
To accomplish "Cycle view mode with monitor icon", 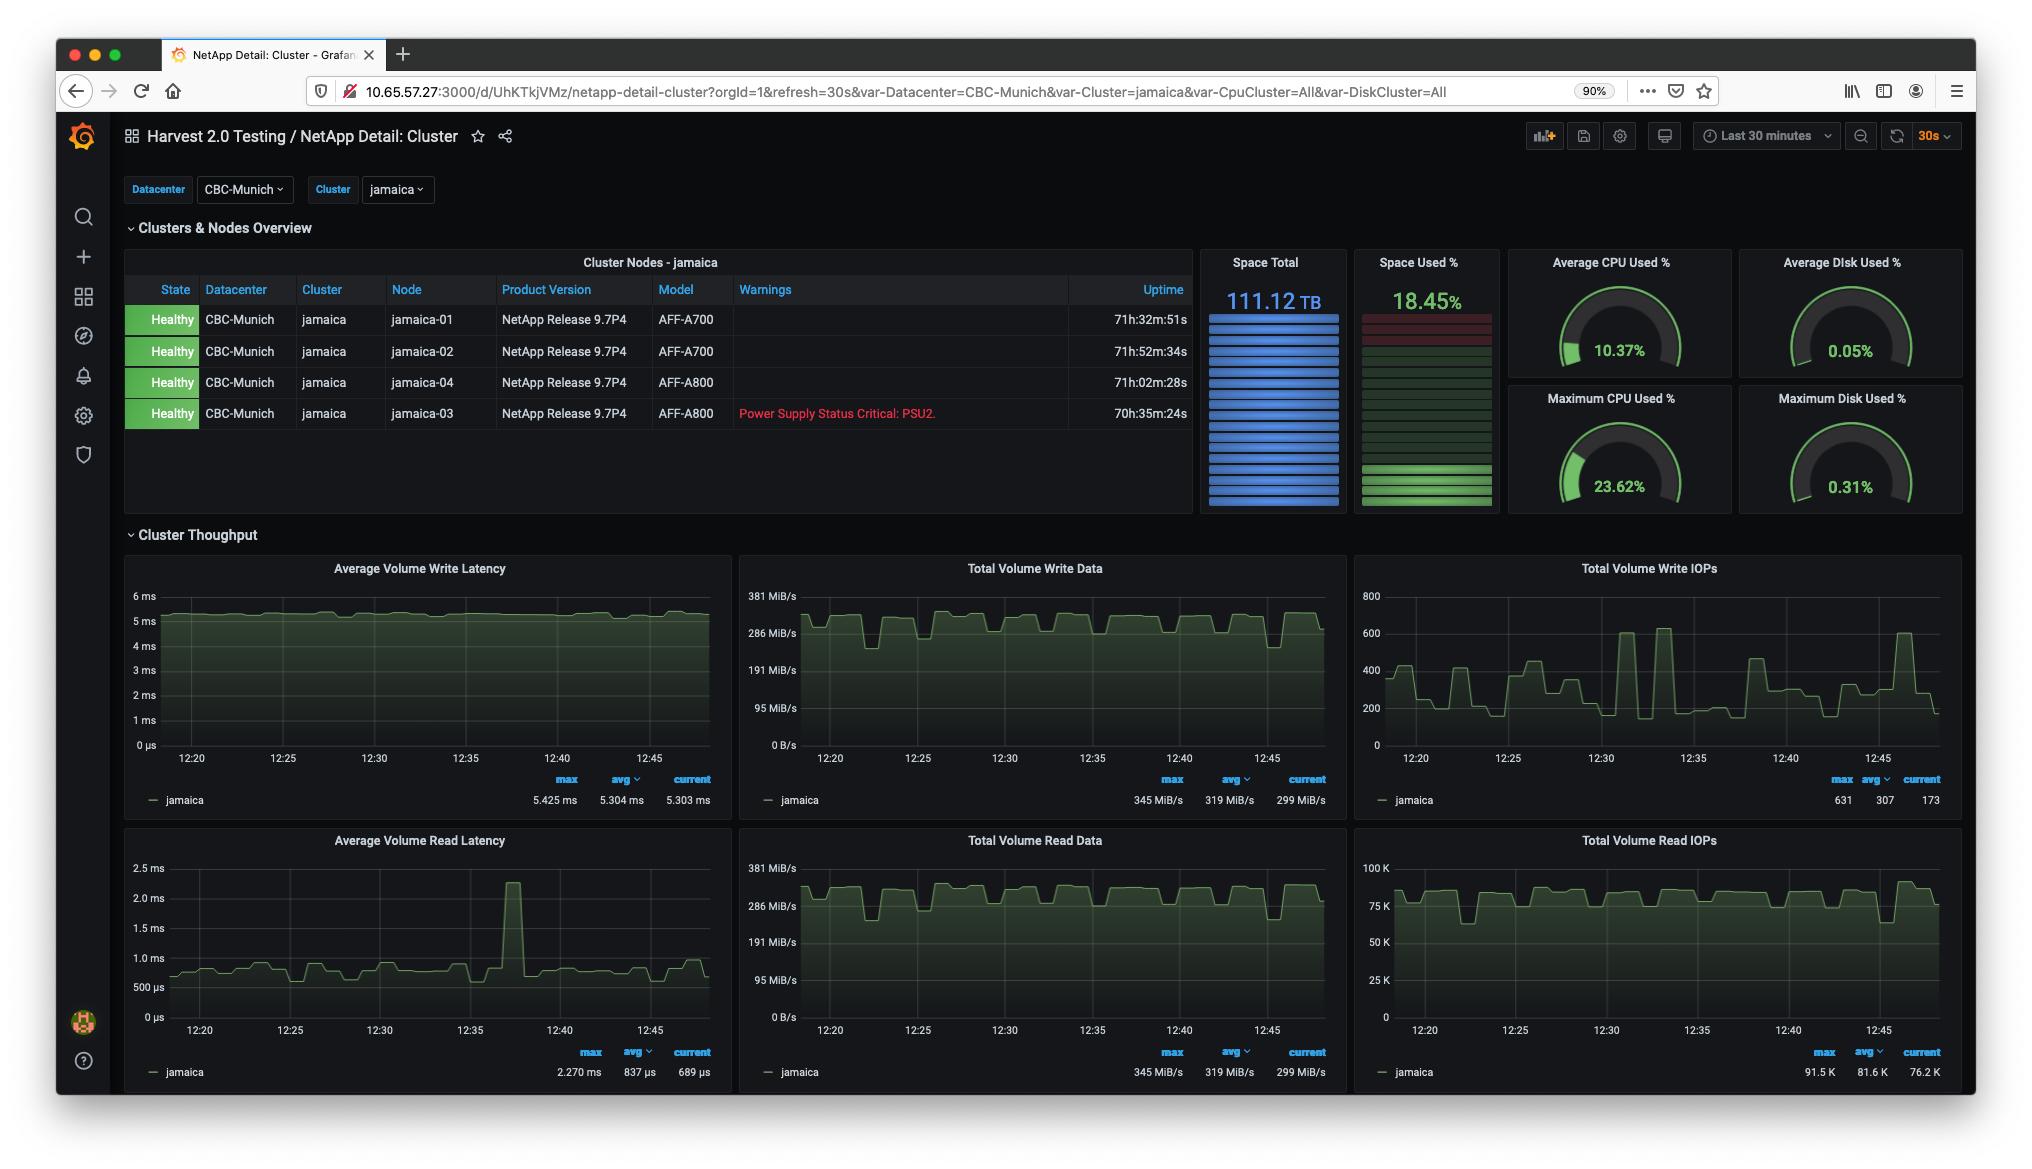I will coord(1664,136).
